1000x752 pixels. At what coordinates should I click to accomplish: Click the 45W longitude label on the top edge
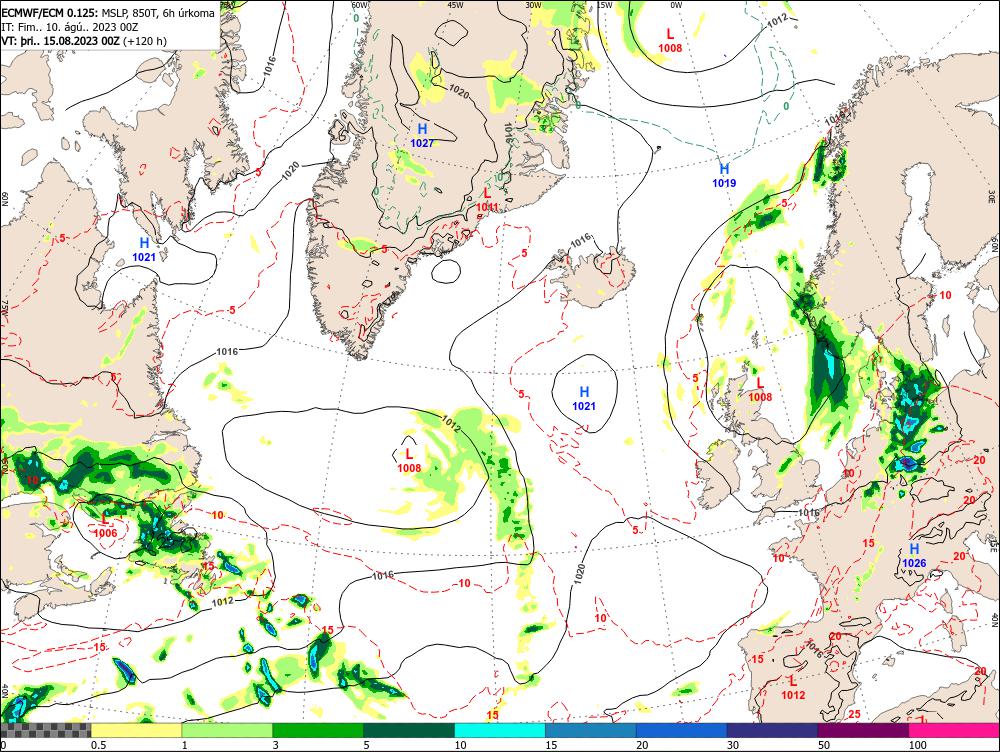[x=455, y=5]
